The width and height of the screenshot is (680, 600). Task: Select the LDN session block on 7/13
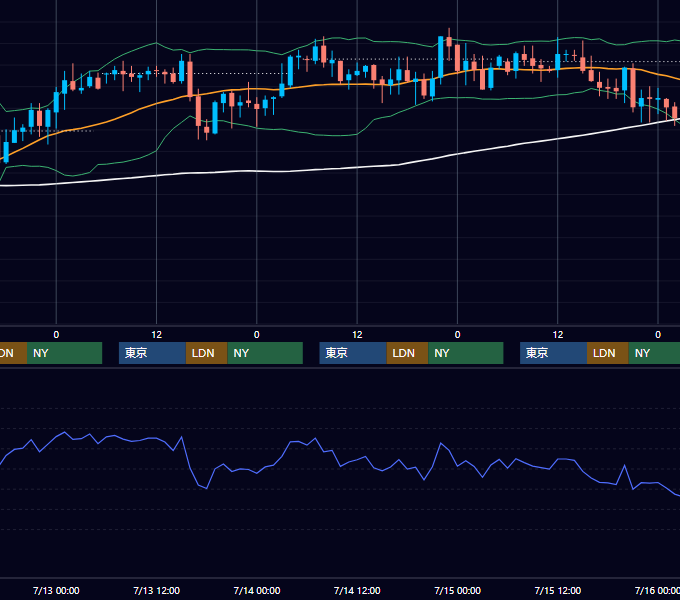pyautogui.click(x=206, y=353)
